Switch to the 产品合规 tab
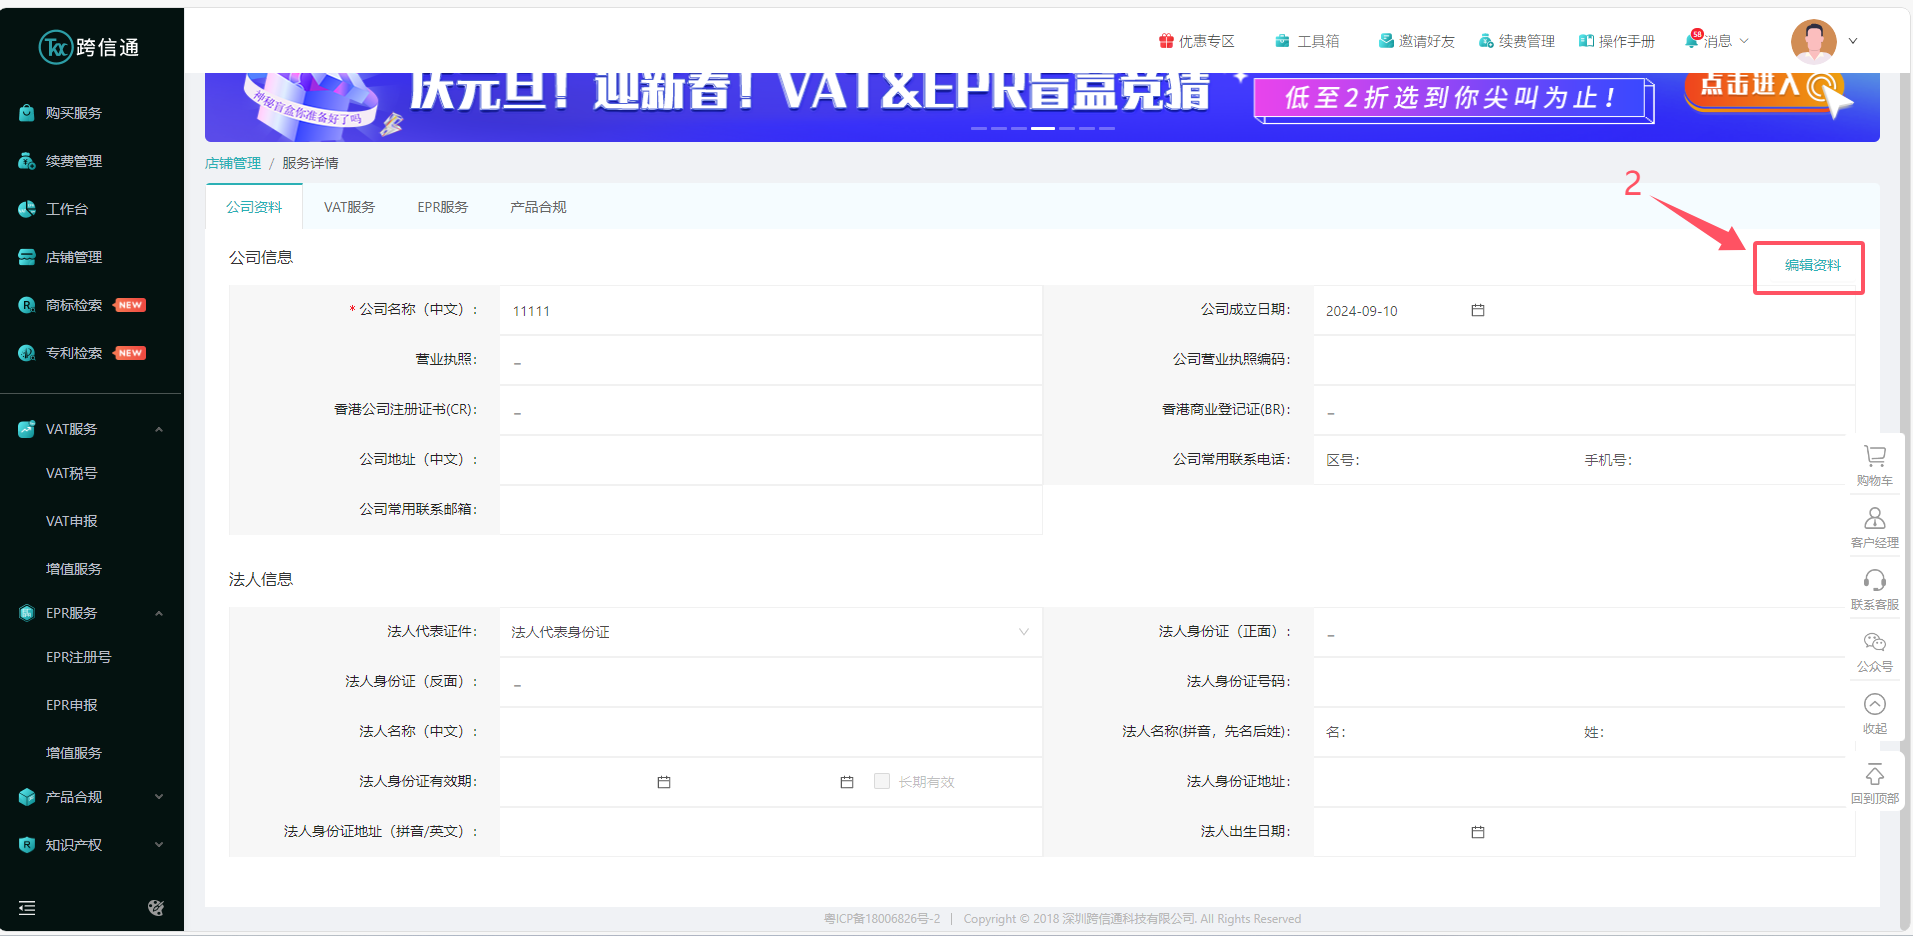Screen dimensions: 1913x936 (x=537, y=206)
